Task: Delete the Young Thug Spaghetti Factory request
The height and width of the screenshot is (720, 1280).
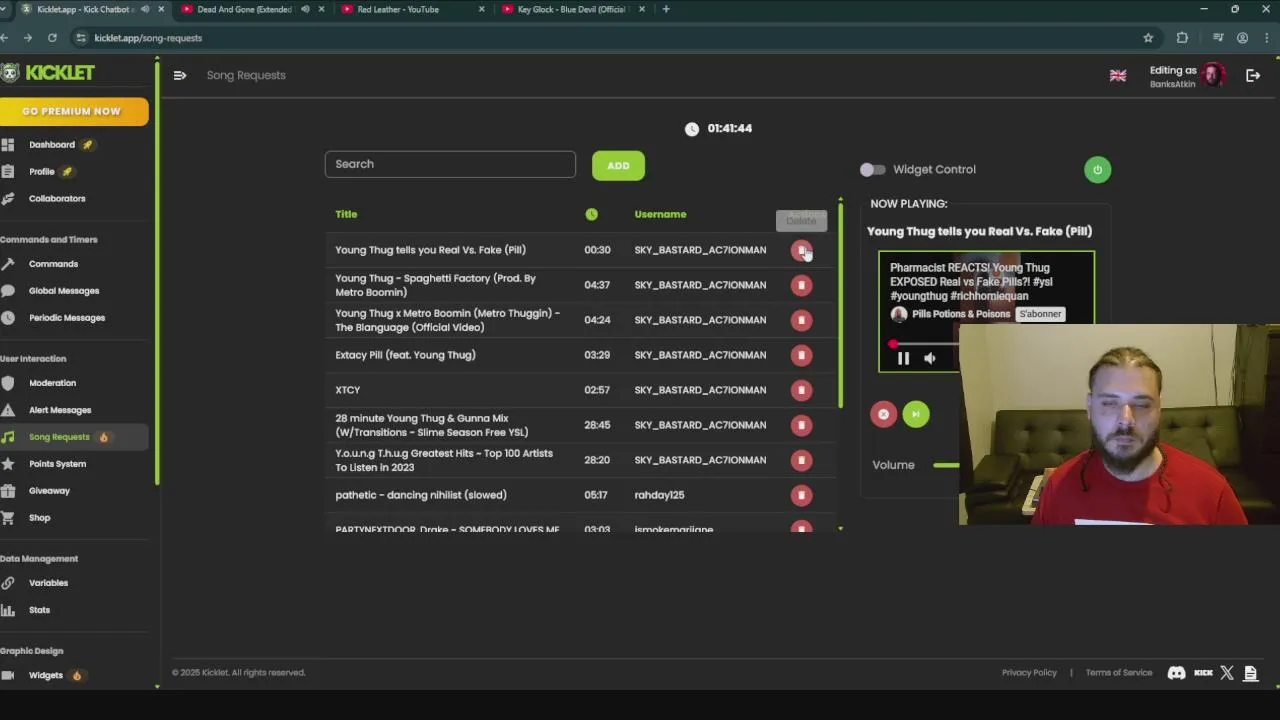Action: pos(801,285)
